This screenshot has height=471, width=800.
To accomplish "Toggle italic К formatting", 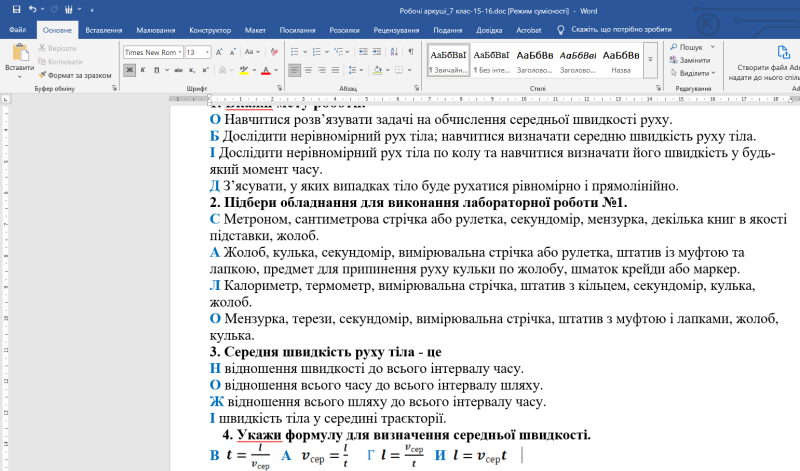I will click(x=143, y=70).
